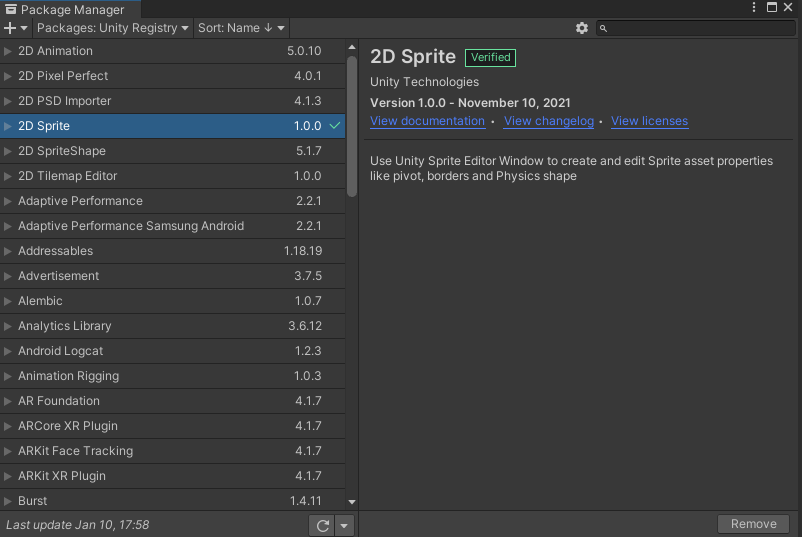Select the Package Manager tab
This screenshot has height=537, width=802.
tap(64, 9)
